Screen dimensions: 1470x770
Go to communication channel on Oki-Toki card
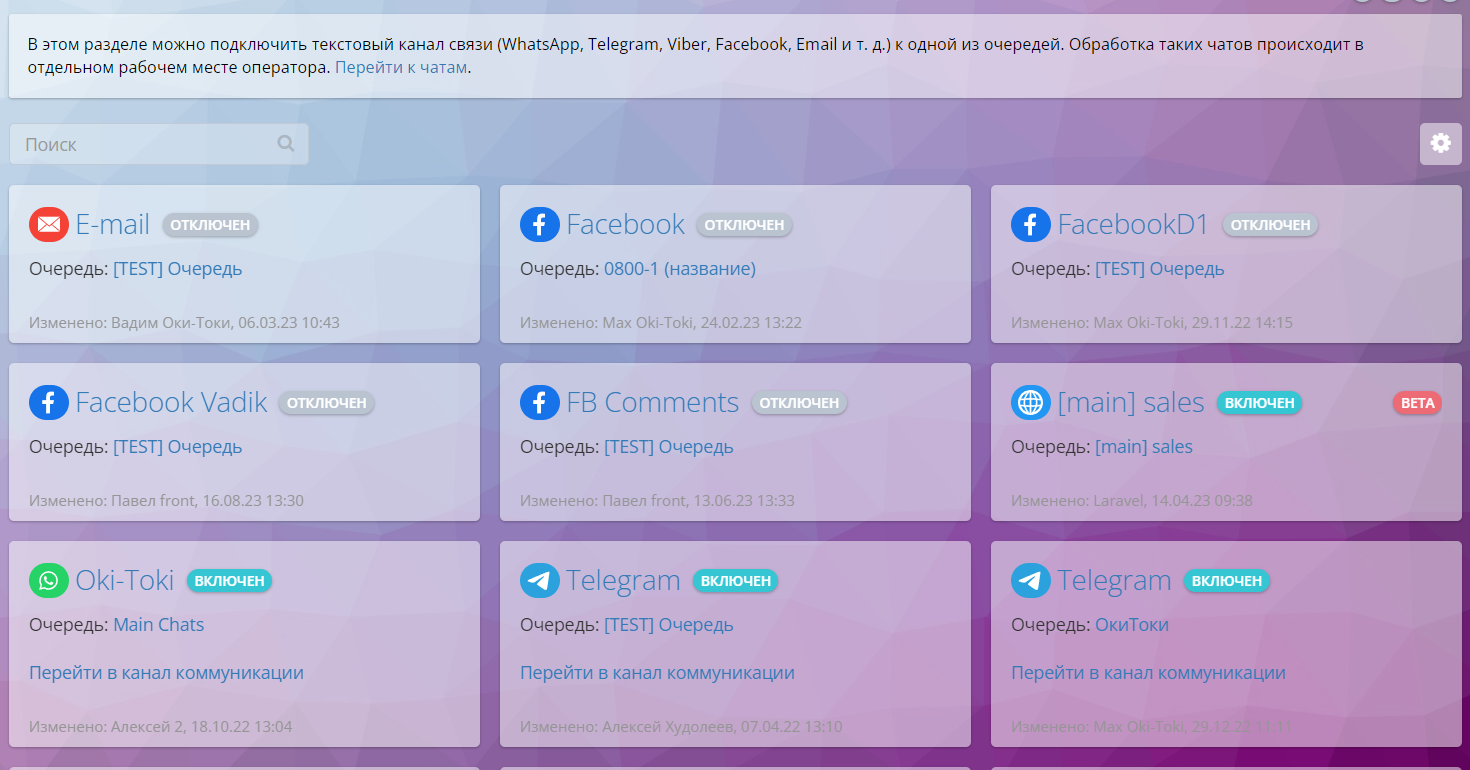tap(166, 672)
